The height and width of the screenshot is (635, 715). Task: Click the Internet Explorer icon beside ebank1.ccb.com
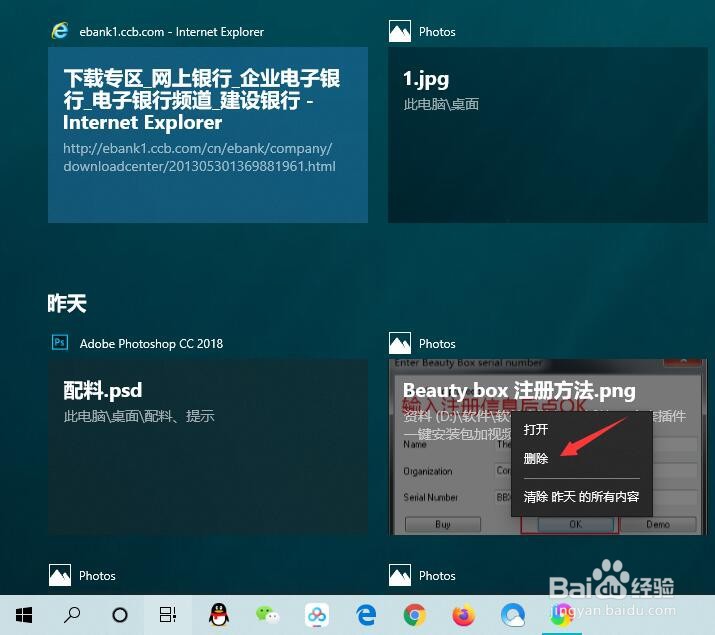pyautogui.click(x=60, y=31)
